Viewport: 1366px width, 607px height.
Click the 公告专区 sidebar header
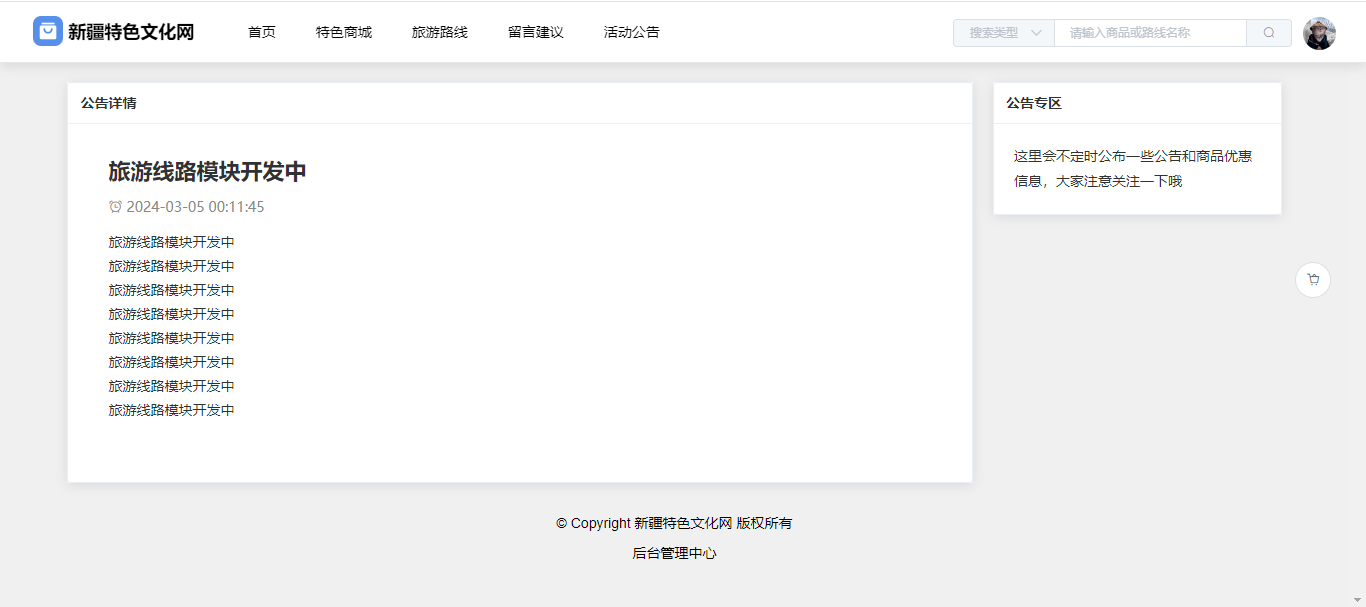[1034, 103]
